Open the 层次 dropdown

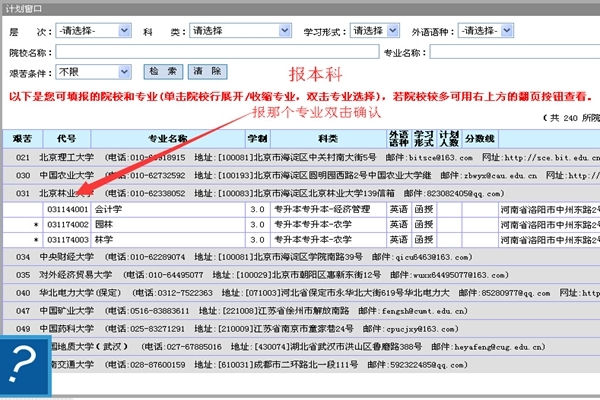tap(94, 31)
